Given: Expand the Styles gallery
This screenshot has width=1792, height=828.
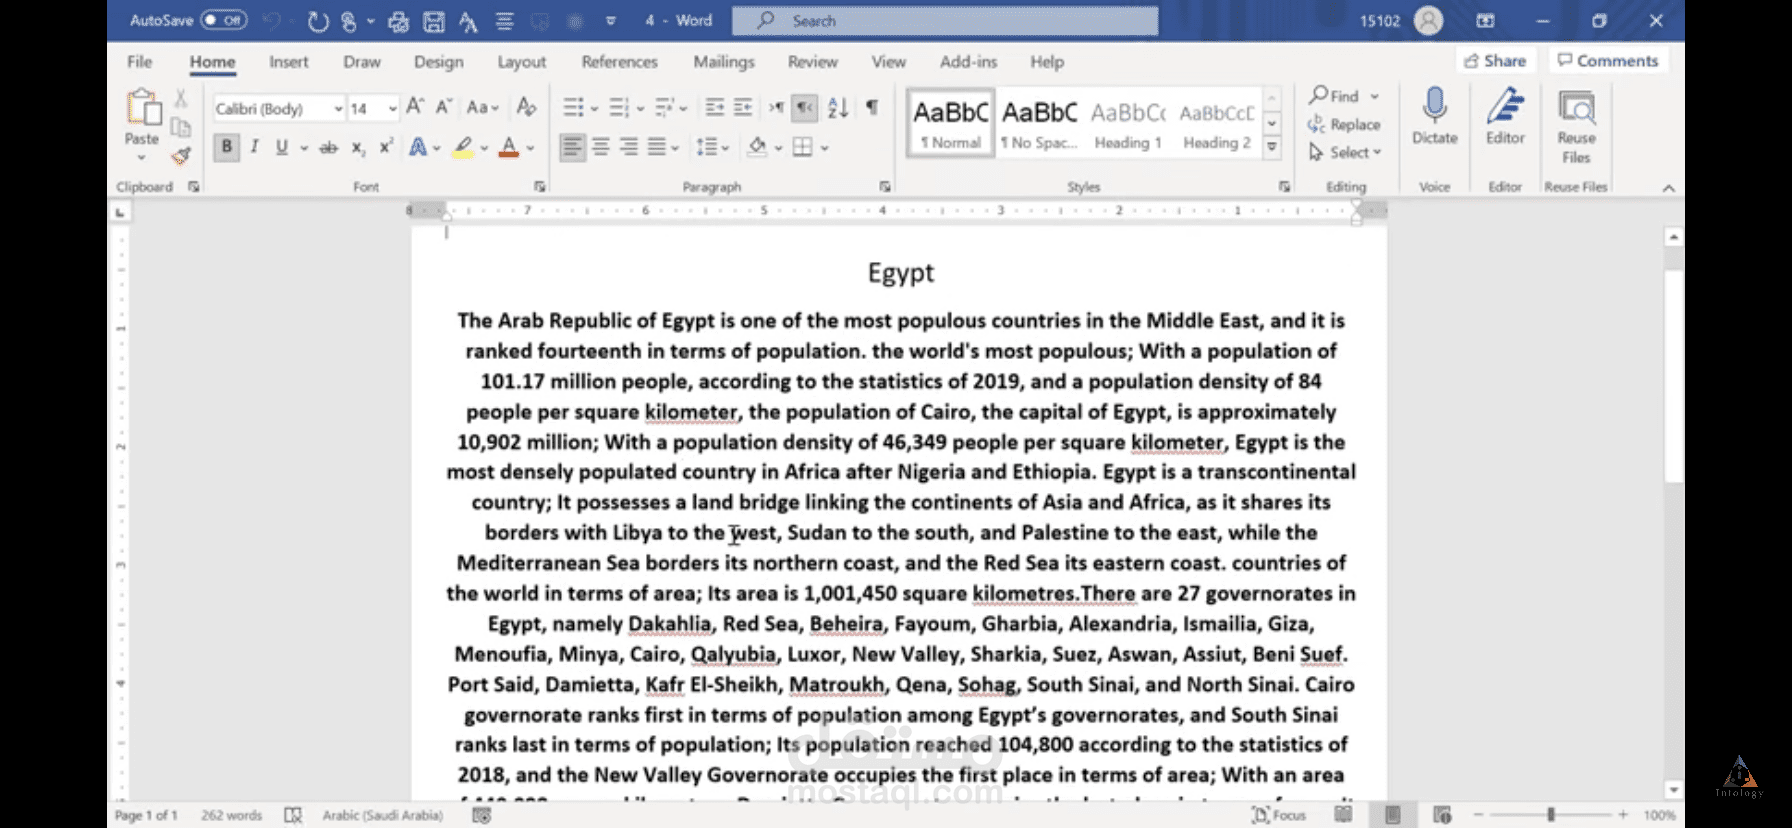Looking at the screenshot, I should tap(1272, 146).
